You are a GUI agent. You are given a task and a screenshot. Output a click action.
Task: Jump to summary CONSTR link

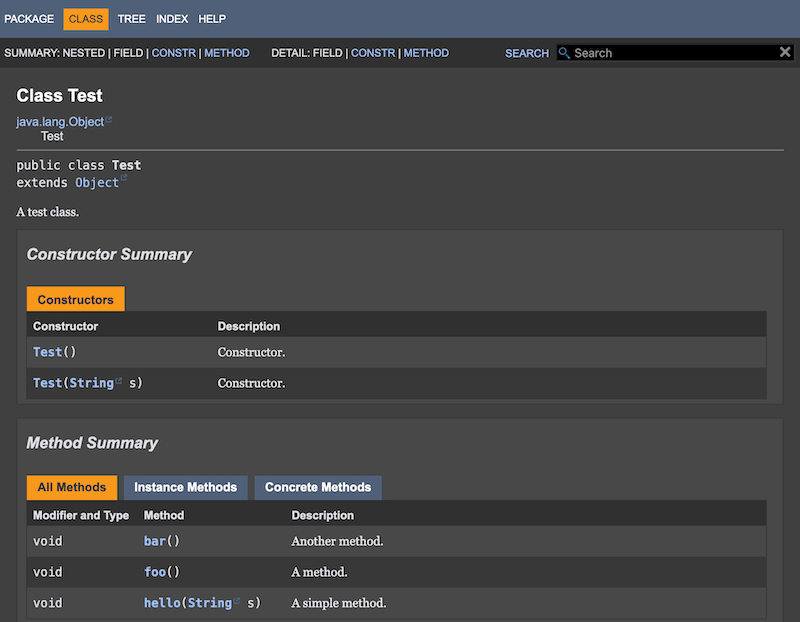pyautogui.click(x=173, y=53)
